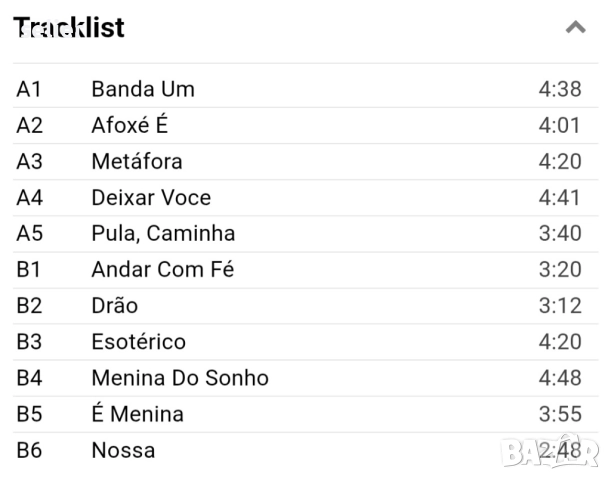Image resolution: width=611 pixels, height=480 pixels.
Task: Click the Drão track title
Action: (x=115, y=305)
